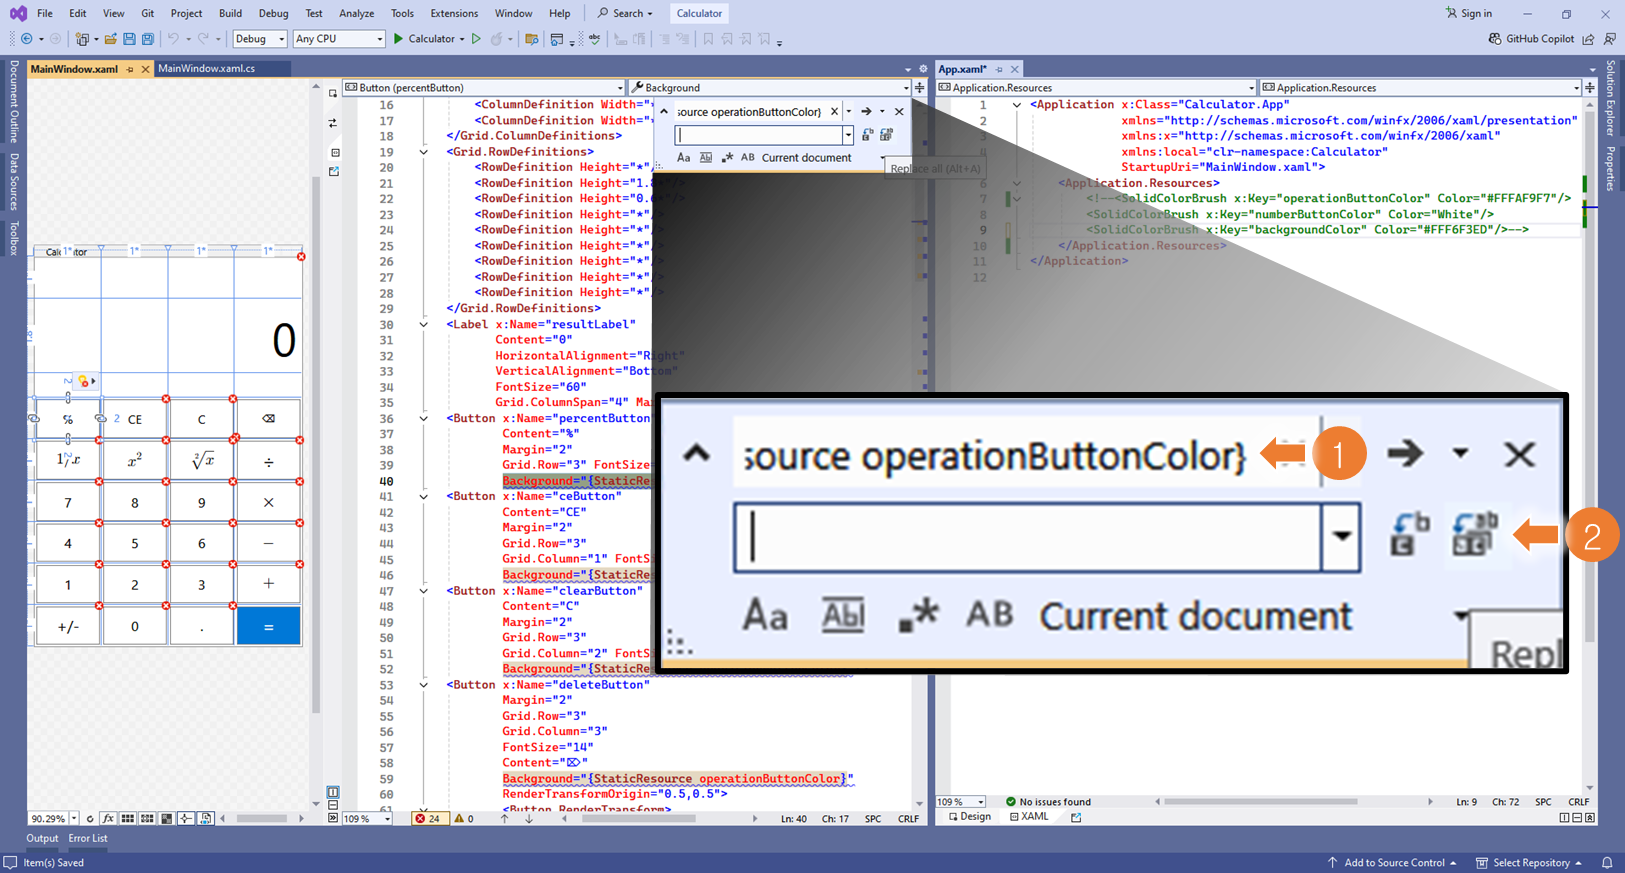Go to the previous issue with the up arrow
The image size is (1625, 873).
[x=504, y=818]
